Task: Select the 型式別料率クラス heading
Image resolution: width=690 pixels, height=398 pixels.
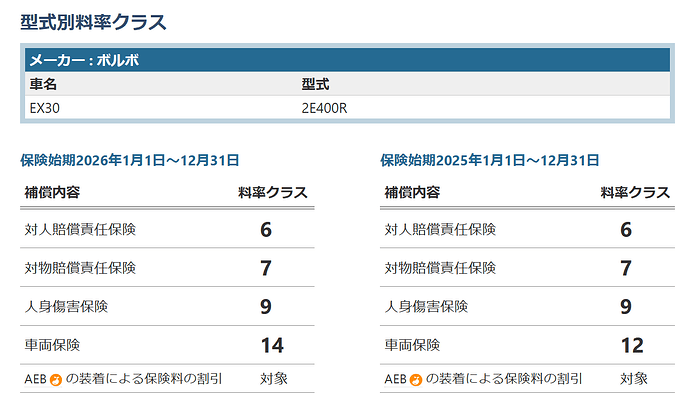Action: coord(93,22)
